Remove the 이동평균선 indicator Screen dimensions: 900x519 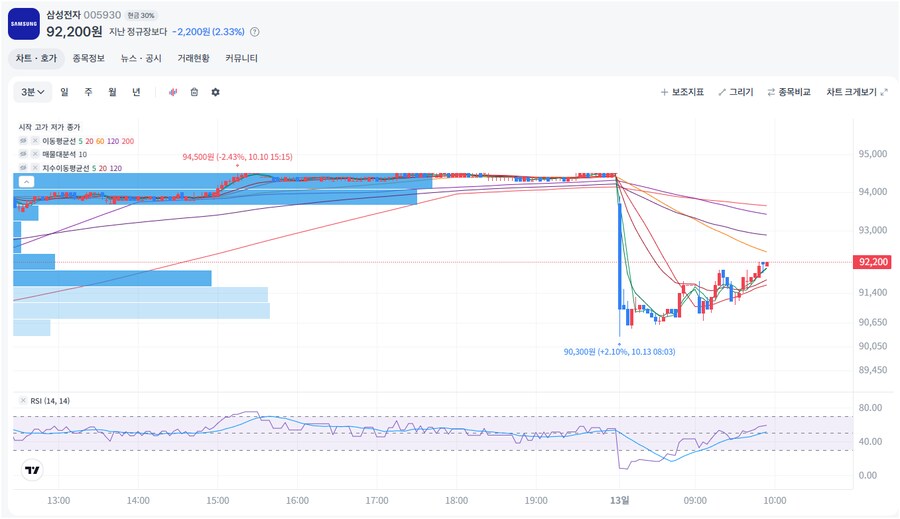35,141
